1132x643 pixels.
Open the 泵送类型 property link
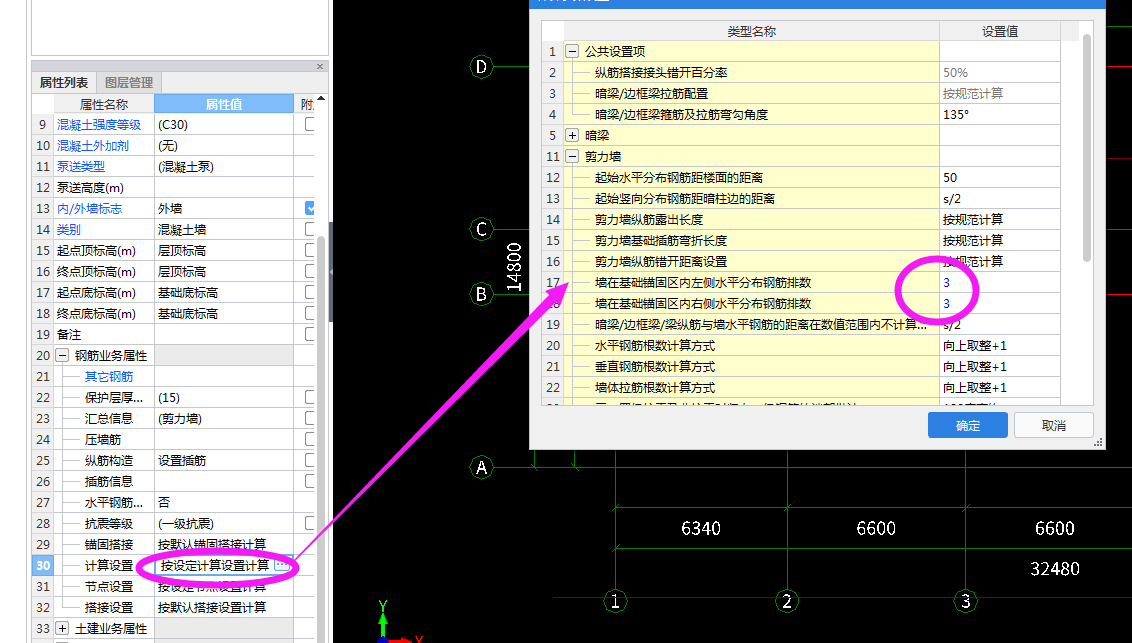(x=81, y=167)
